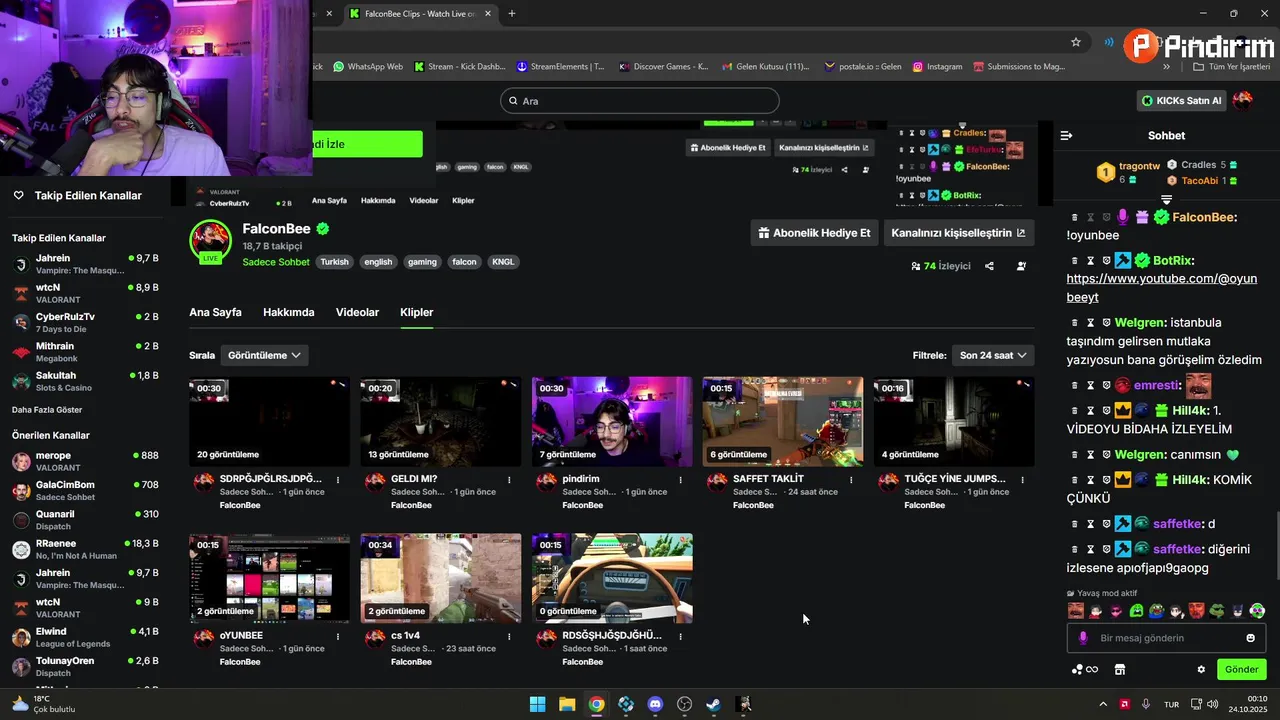The height and width of the screenshot is (720, 1280).
Task: Open the WhatsApp Web bookmark
Action: (368, 67)
